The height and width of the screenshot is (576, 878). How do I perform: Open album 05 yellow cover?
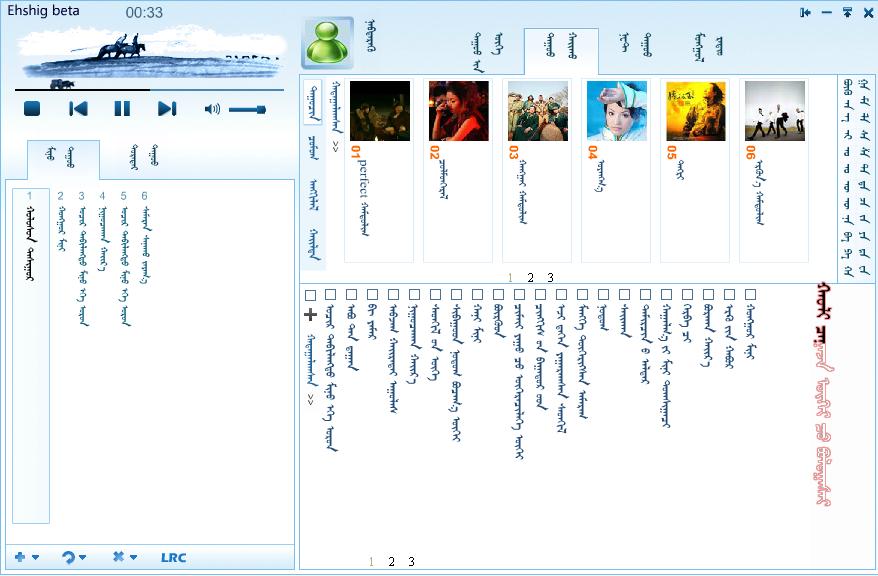click(x=695, y=111)
